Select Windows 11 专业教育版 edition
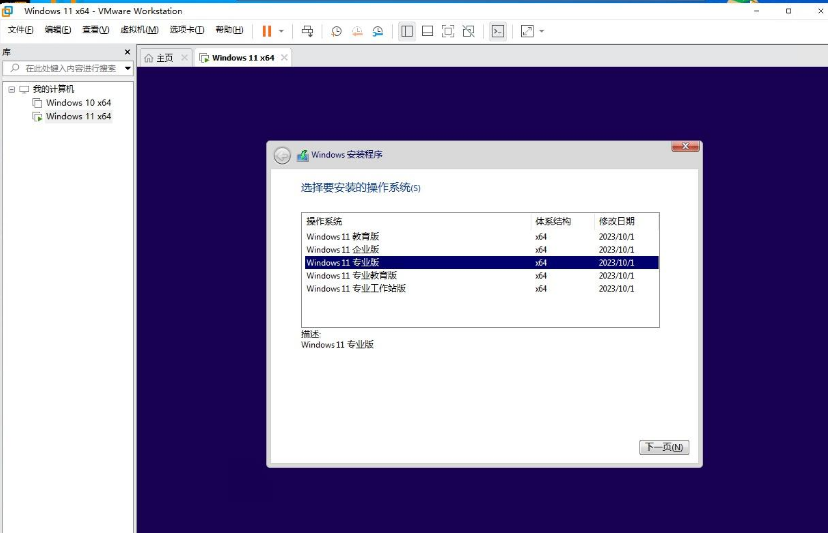The height and width of the screenshot is (533, 828). pos(482,276)
